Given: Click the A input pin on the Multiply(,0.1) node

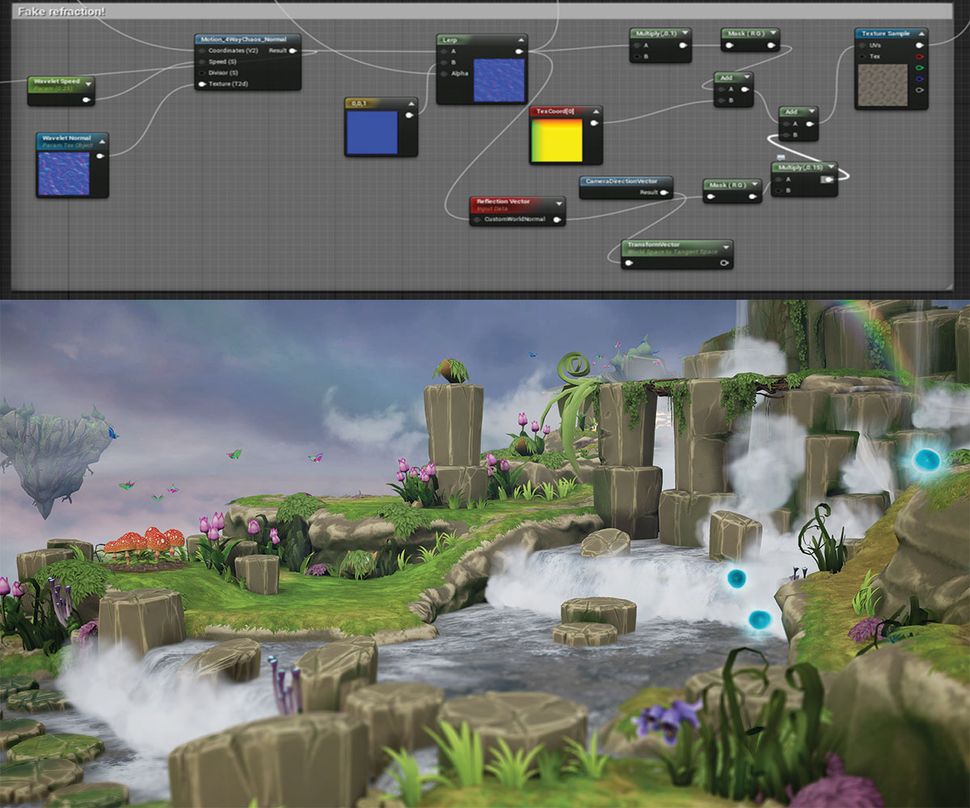Looking at the screenshot, I should point(637,44).
